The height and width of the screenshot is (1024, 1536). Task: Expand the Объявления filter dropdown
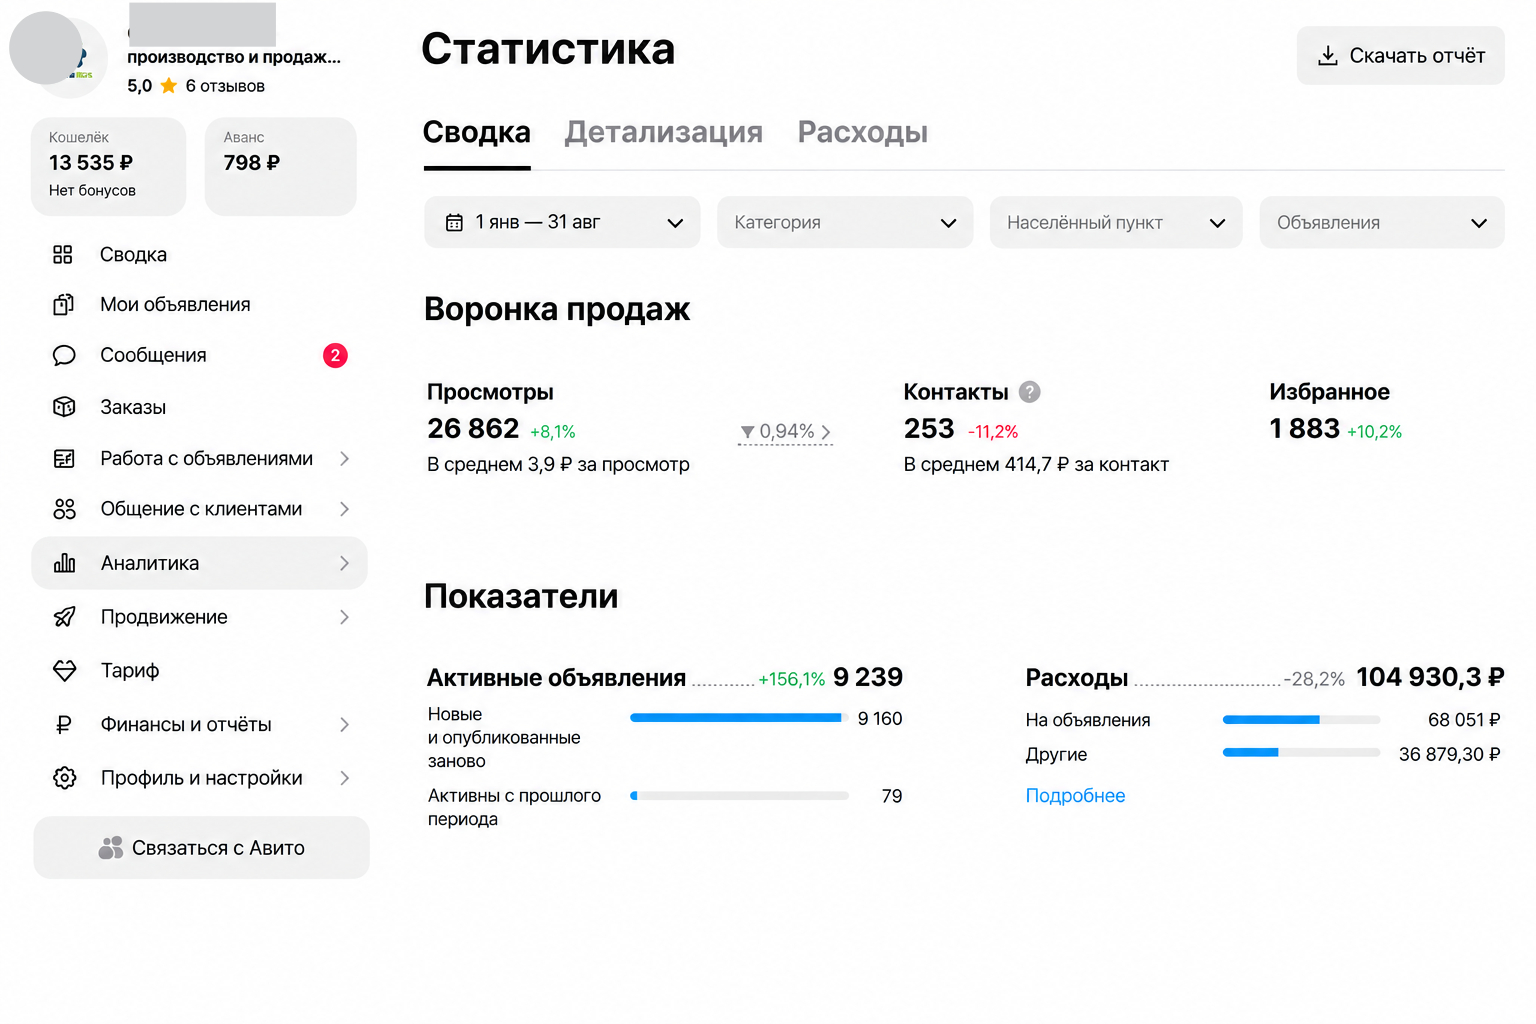pyautogui.click(x=1382, y=222)
